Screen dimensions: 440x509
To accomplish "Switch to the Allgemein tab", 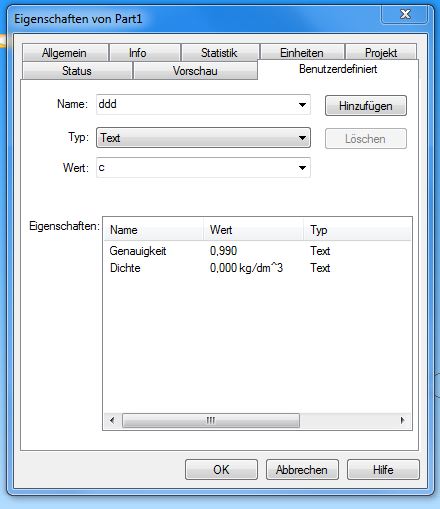I will pos(65,53).
